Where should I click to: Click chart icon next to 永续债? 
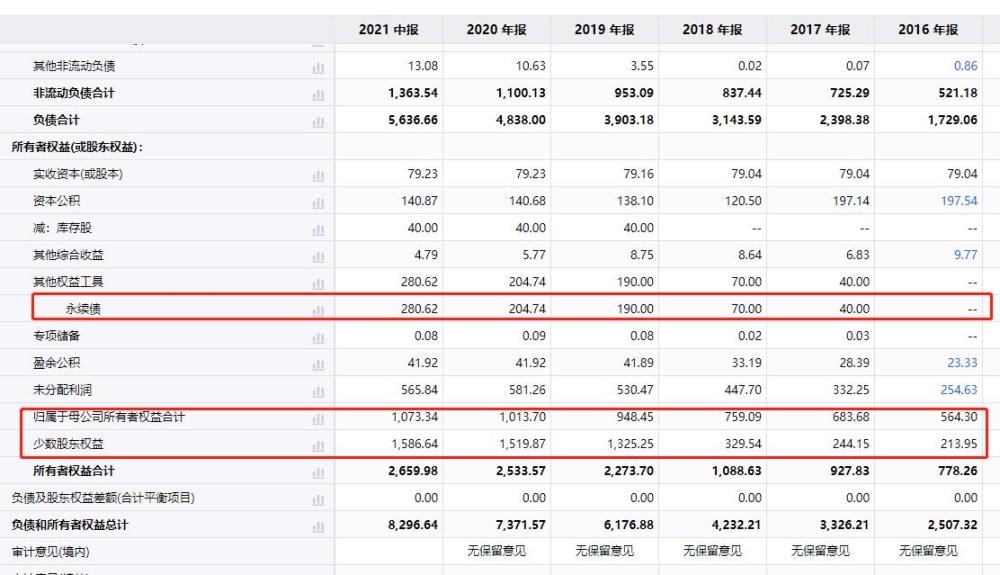point(318,310)
